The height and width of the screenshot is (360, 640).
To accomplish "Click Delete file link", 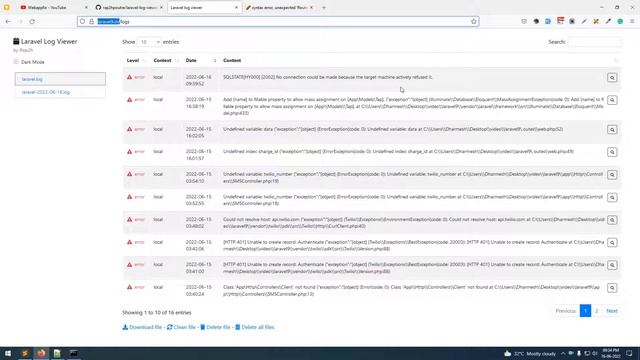I will click(215, 327).
